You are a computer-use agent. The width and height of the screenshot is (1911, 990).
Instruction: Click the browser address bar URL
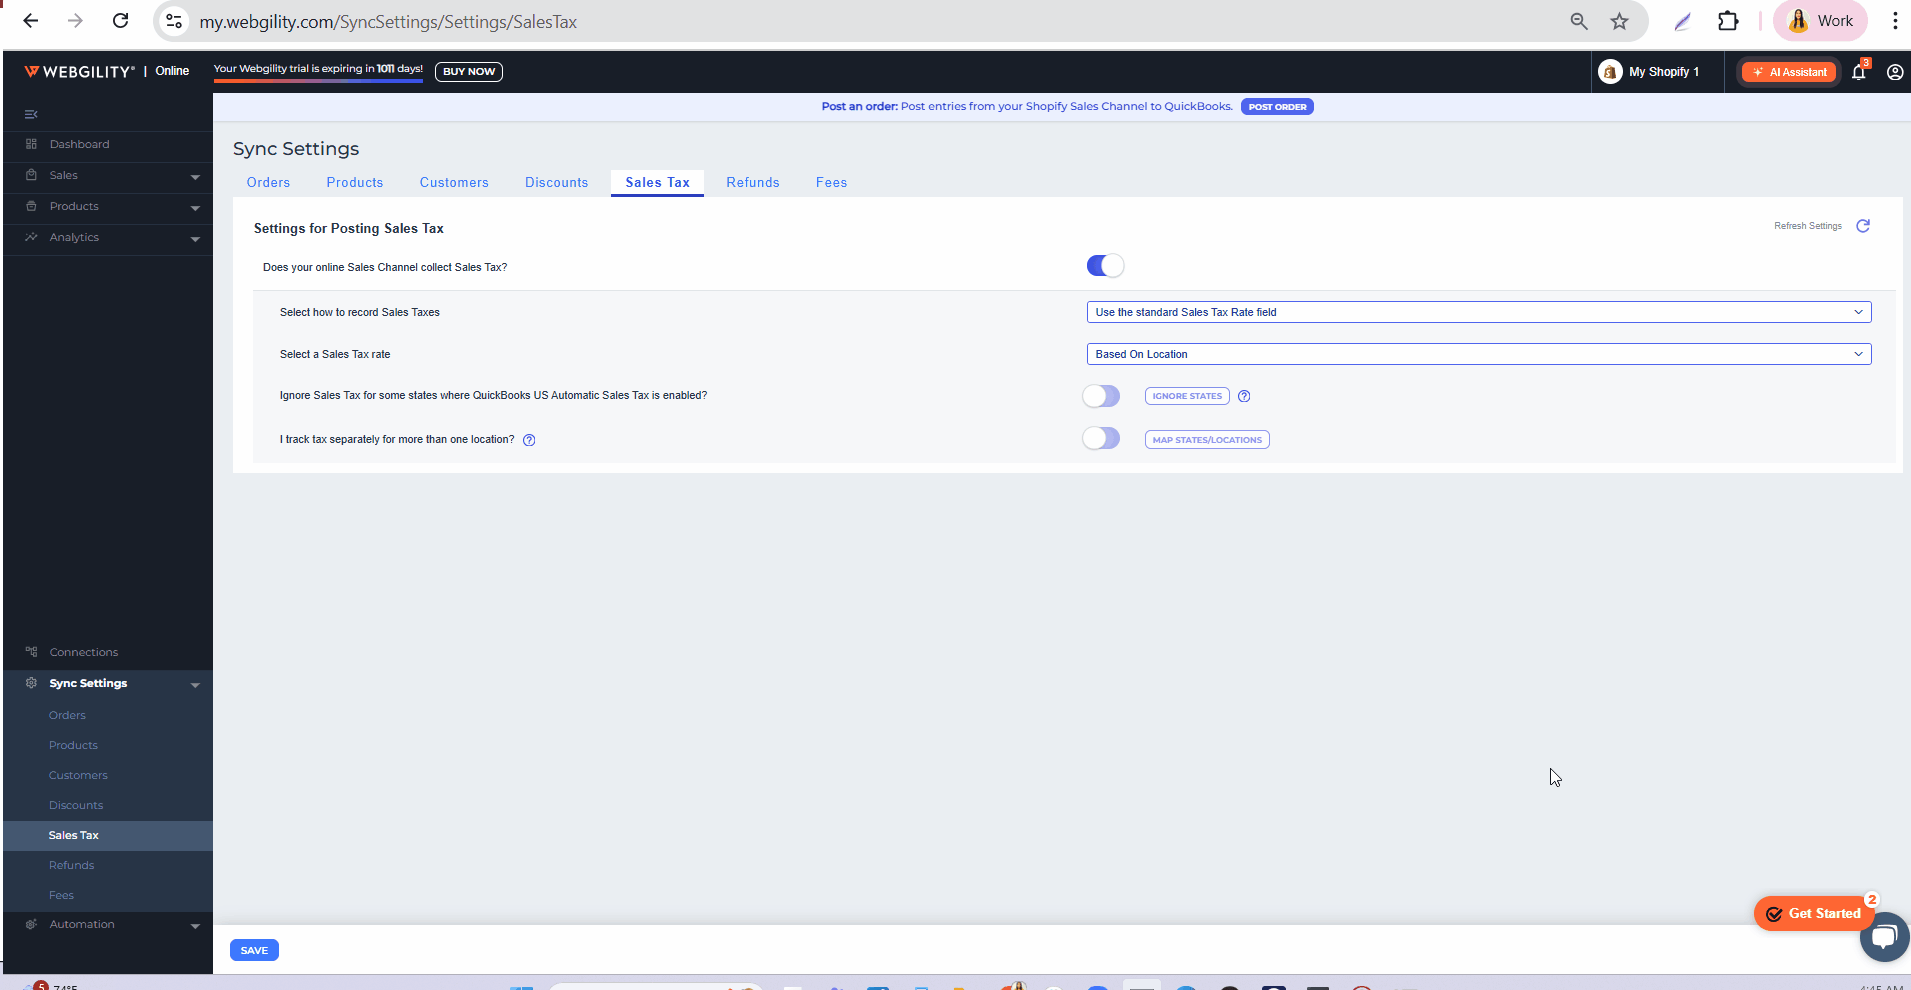click(x=388, y=21)
